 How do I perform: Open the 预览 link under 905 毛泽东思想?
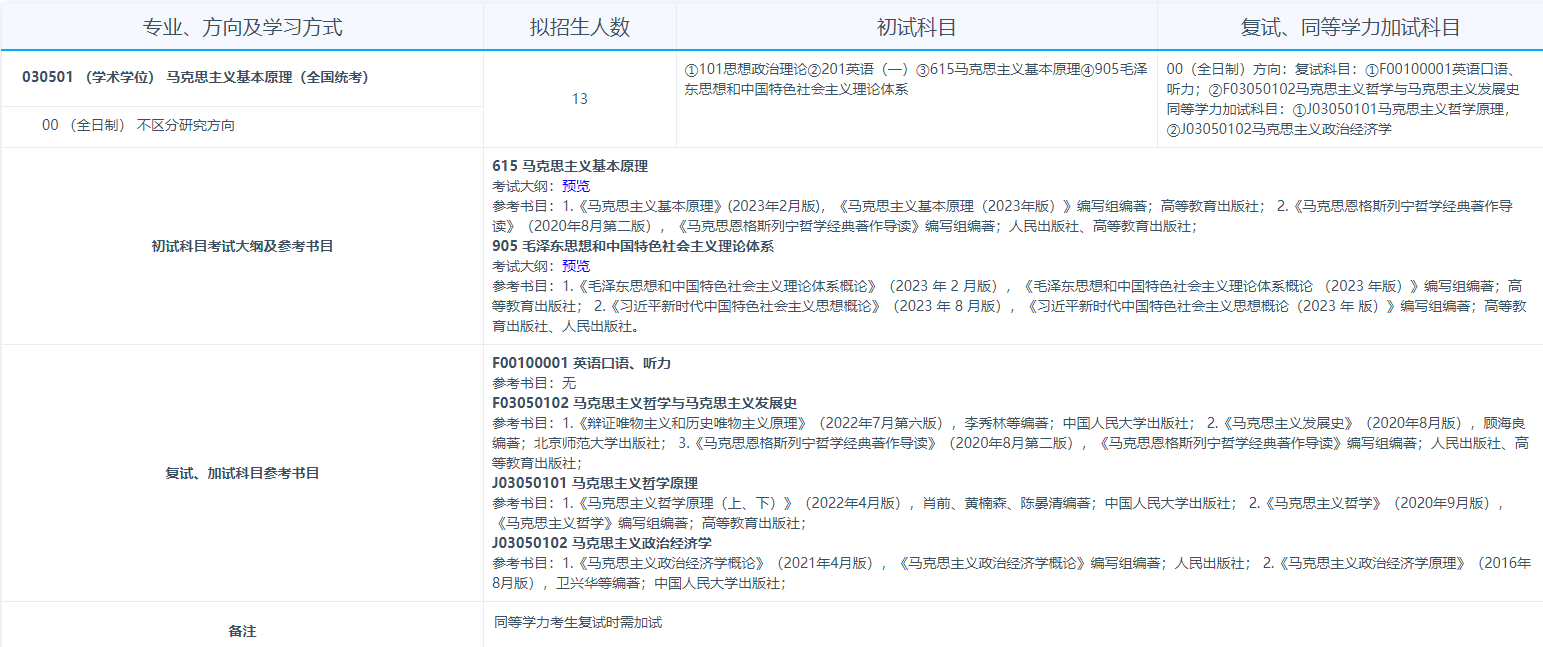coord(576,266)
